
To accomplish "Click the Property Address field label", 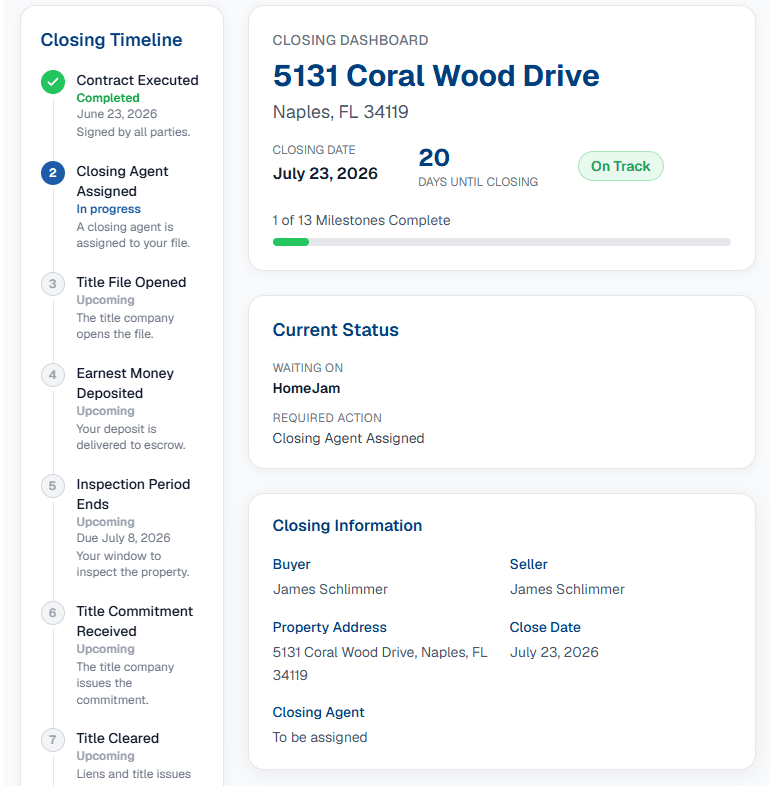I will (x=330, y=627).
